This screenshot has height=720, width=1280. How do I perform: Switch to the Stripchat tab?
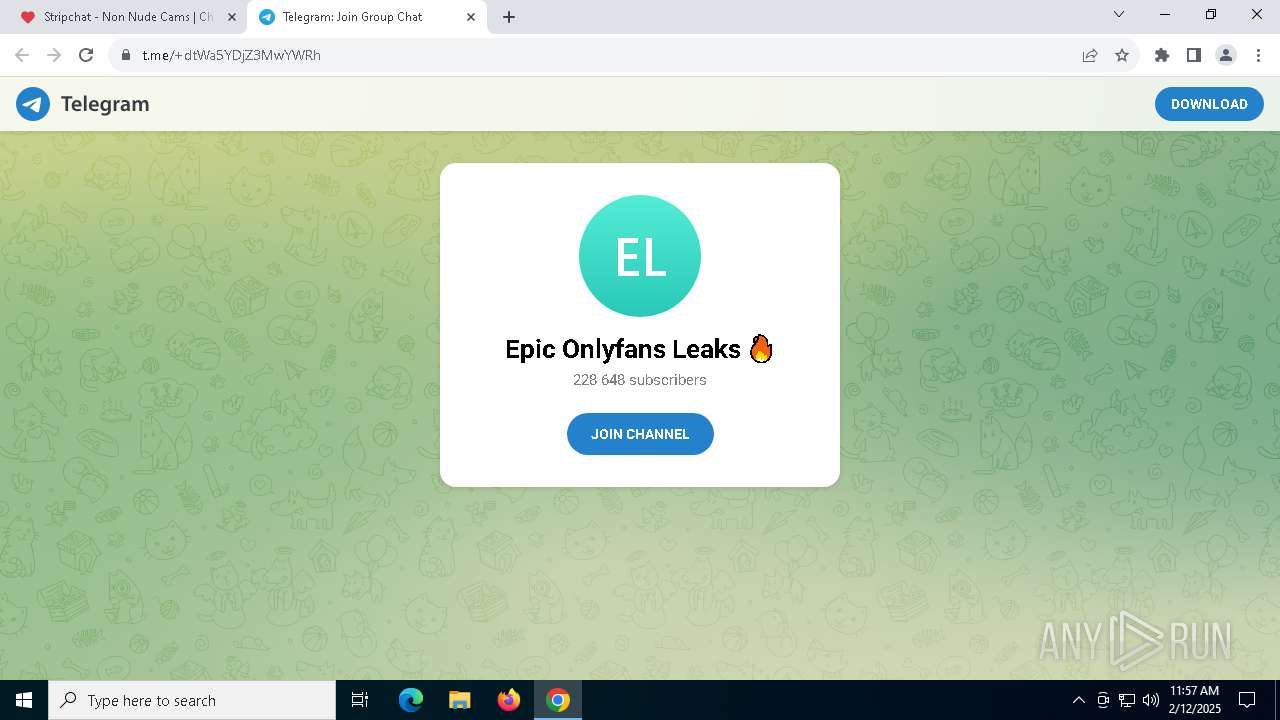point(128,17)
